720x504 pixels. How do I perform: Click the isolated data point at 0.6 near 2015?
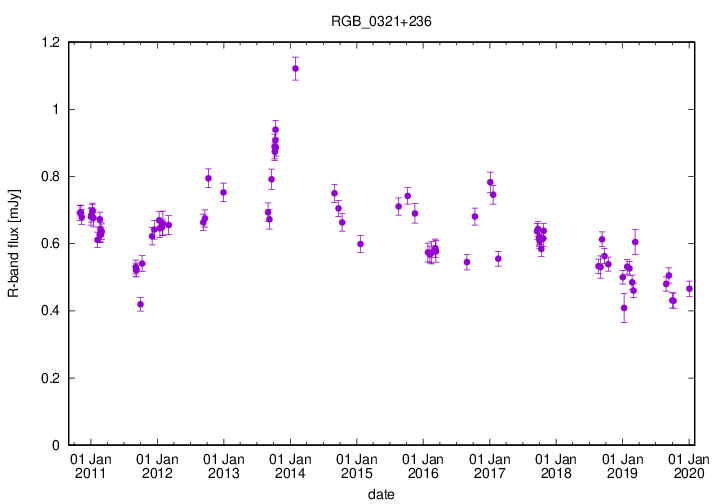pyautogui.click(x=360, y=244)
